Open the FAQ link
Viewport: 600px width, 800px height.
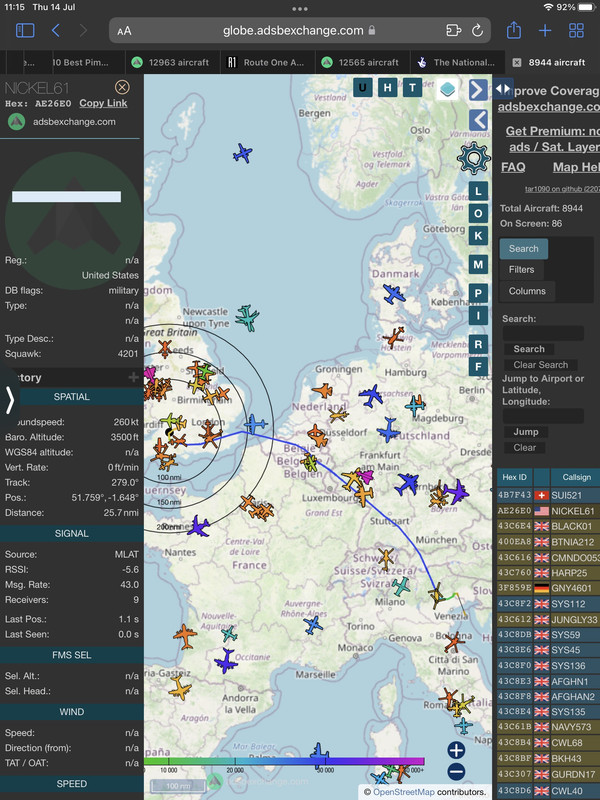[x=513, y=167]
